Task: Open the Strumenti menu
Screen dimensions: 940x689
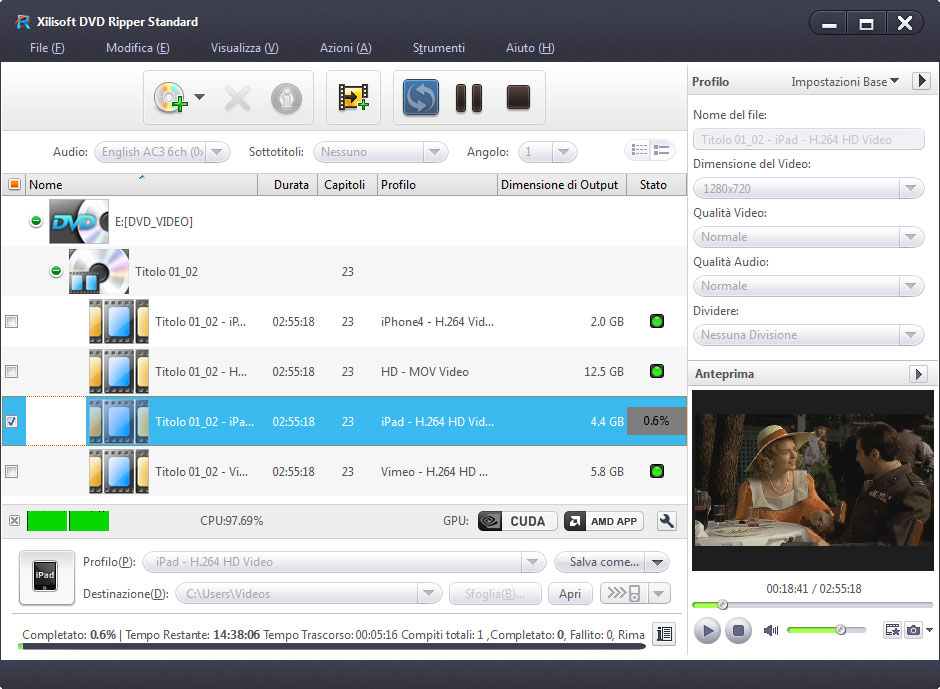Action: pyautogui.click(x=438, y=48)
